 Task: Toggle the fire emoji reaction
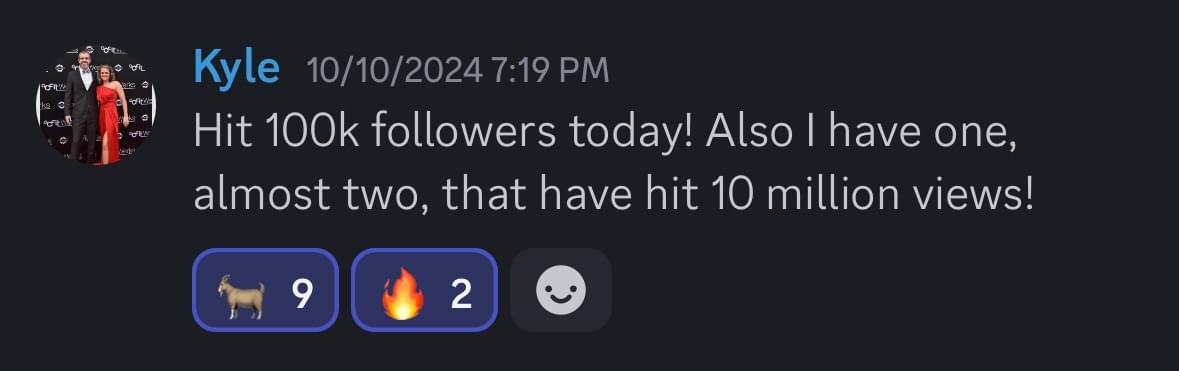pyautogui.click(x=424, y=290)
